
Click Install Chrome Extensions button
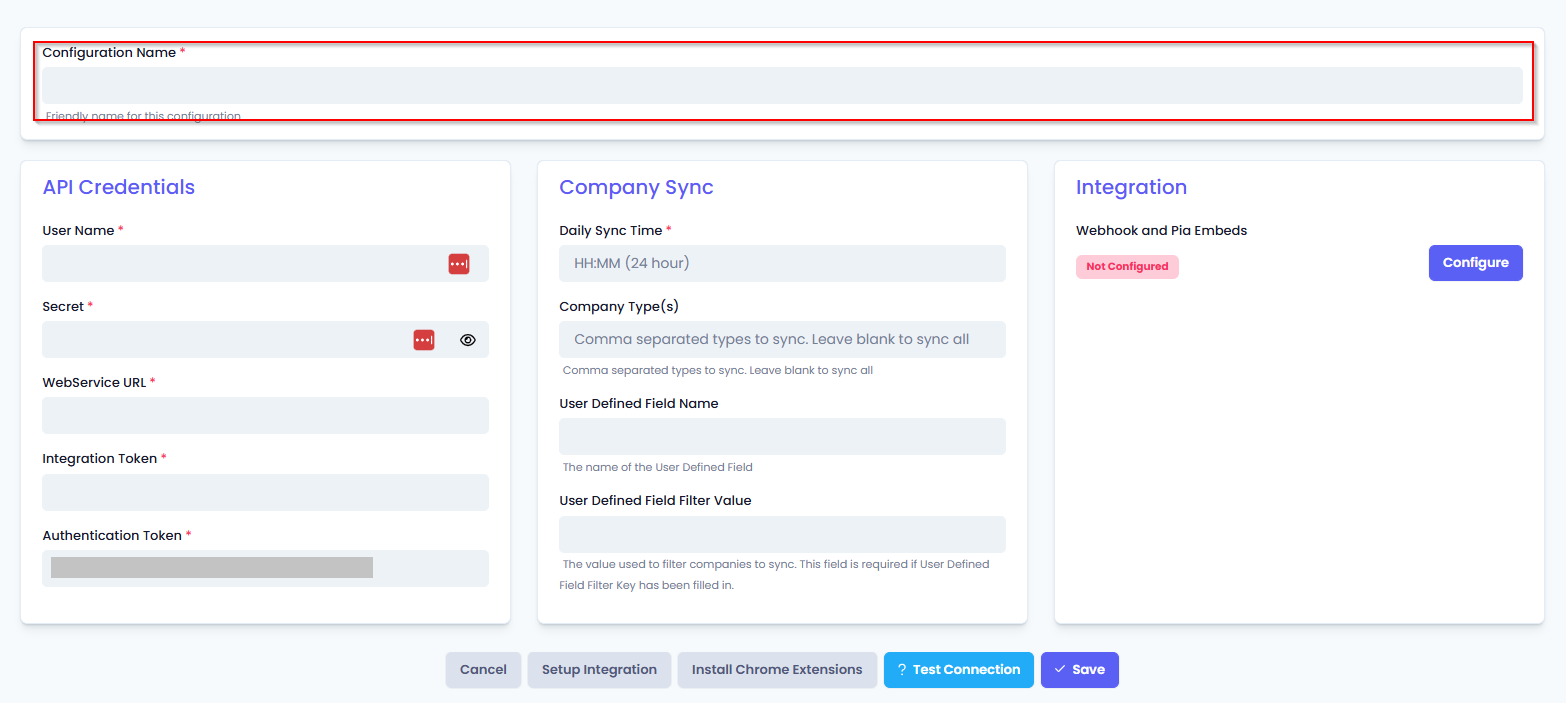(777, 670)
